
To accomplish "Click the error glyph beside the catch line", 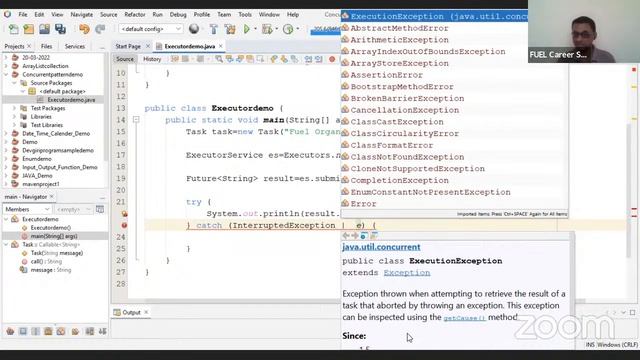I will coord(124,225).
